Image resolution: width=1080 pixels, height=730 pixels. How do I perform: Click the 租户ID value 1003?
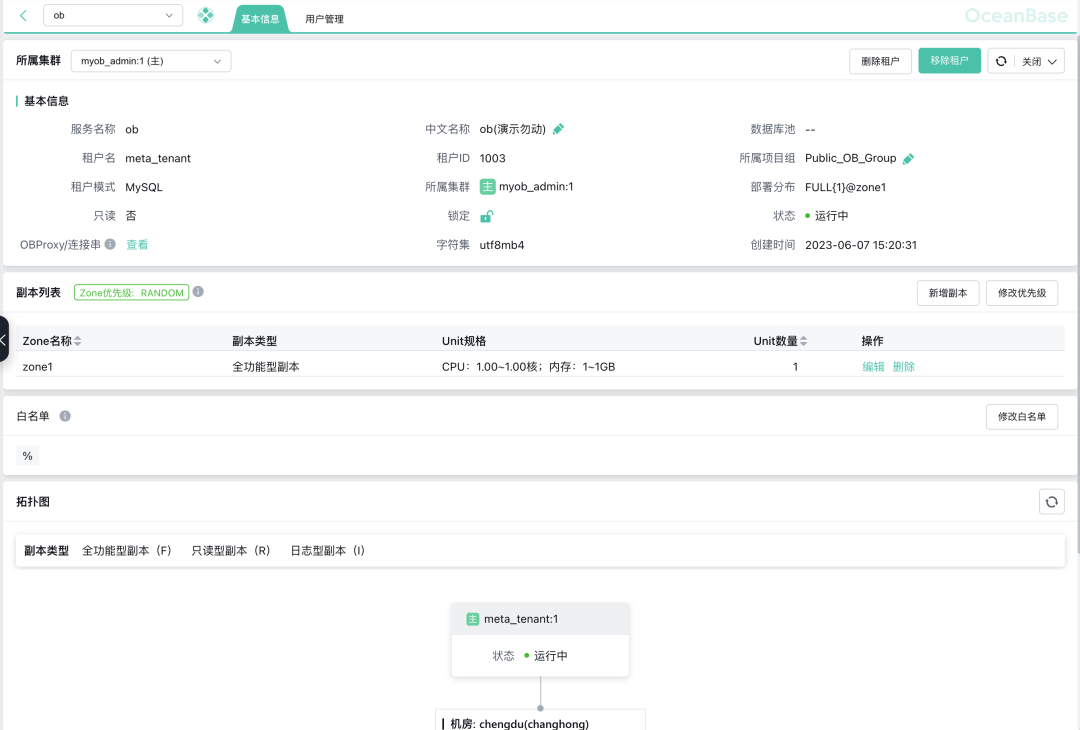click(492, 158)
